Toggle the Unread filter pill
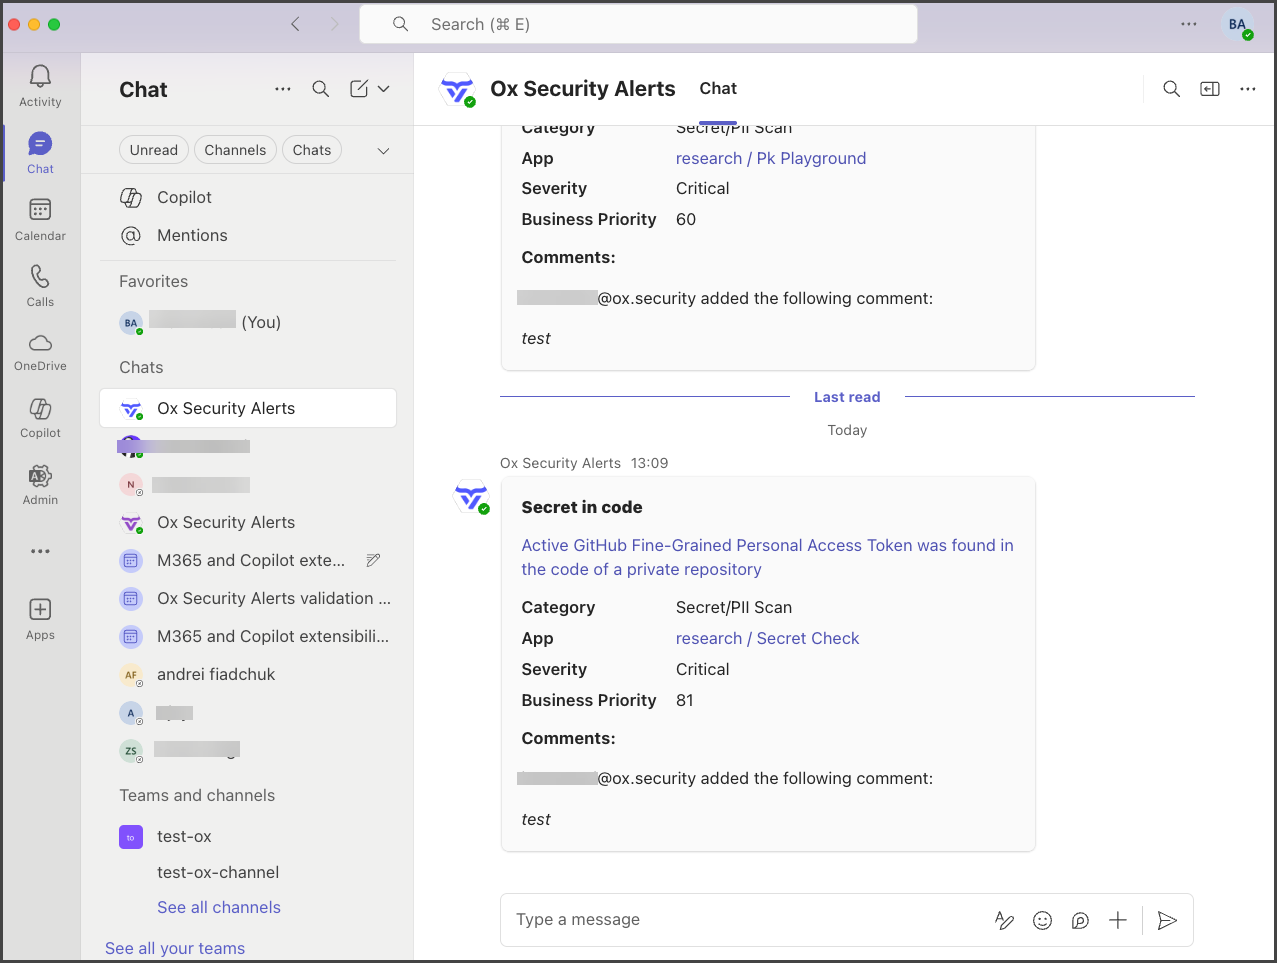Viewport: 1277px width, 963px height. [153, 150]
